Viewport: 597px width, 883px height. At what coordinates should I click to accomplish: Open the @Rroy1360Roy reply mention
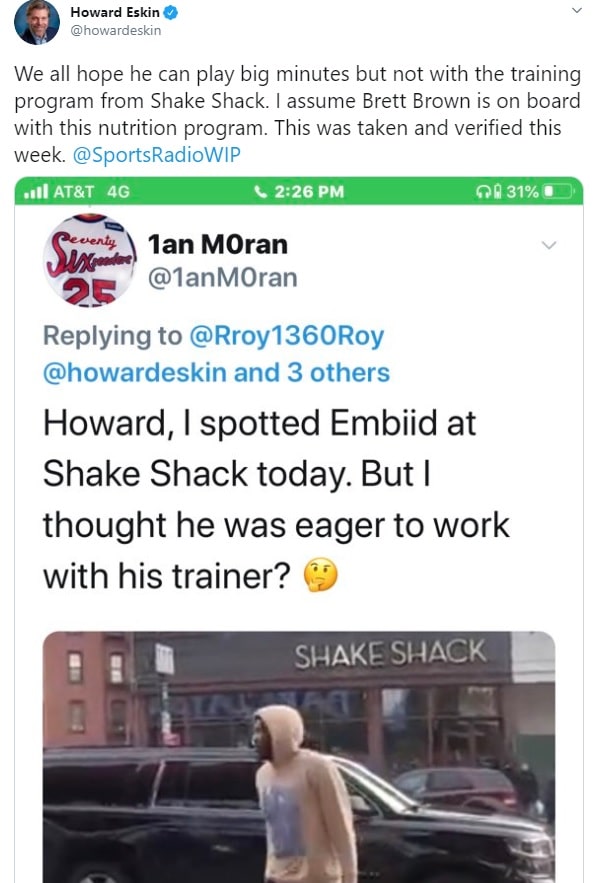click(287, 336)
